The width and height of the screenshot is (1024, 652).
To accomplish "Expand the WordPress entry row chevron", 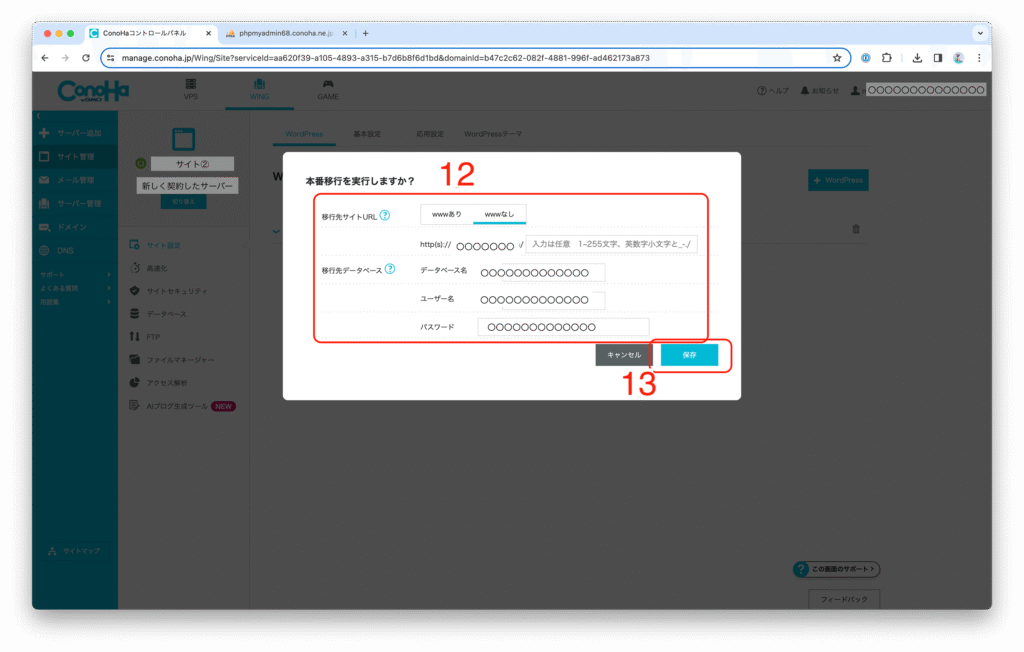I will pyautogui.click(x=276, y=231).
